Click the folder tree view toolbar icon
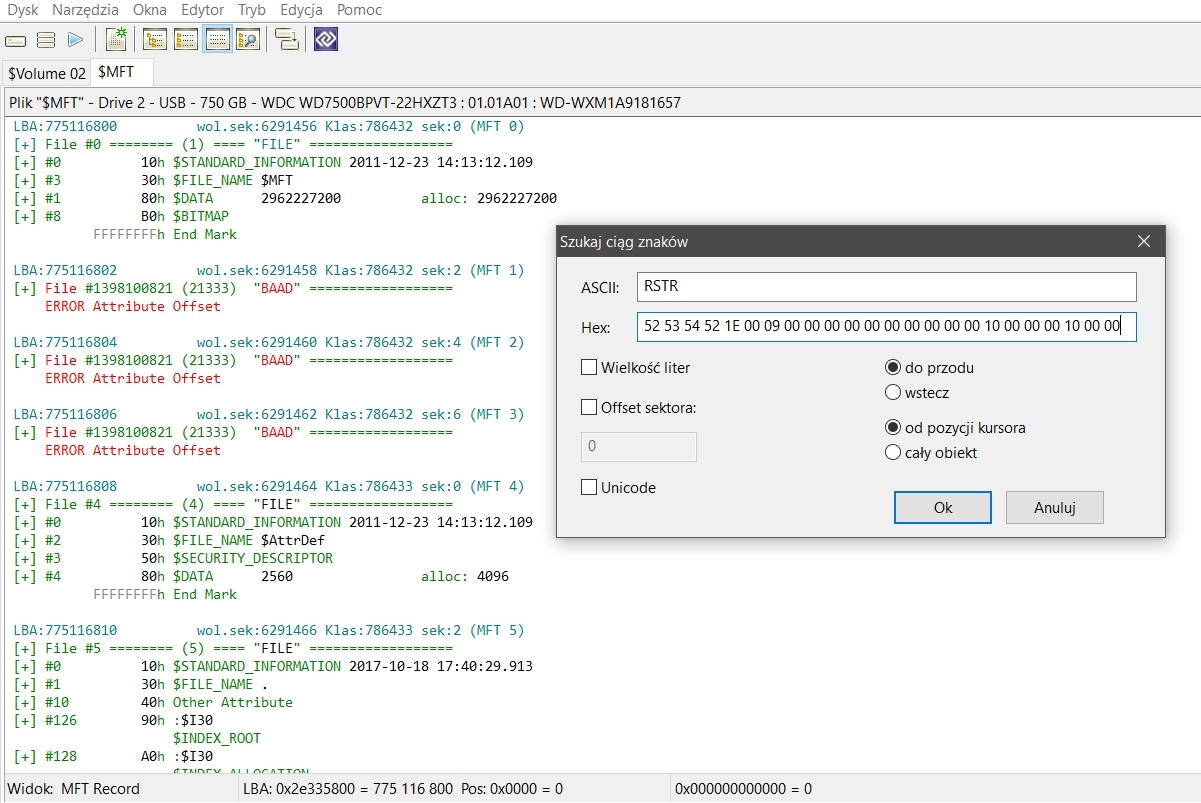Image resolution: width=1201 pixels, height=803 pixels. tap(155, 39)
